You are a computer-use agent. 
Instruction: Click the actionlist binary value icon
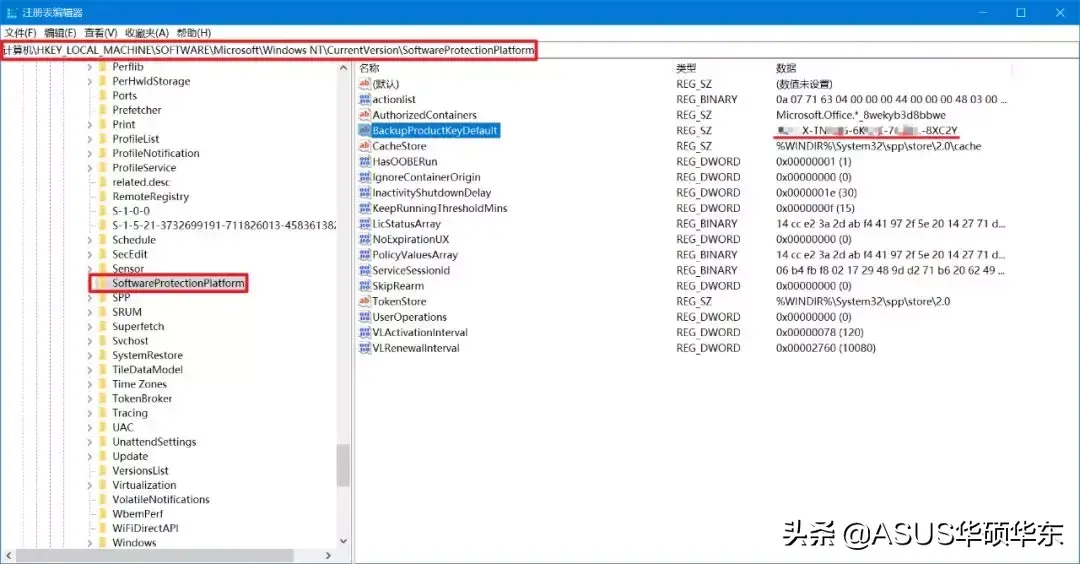(364, 99)
